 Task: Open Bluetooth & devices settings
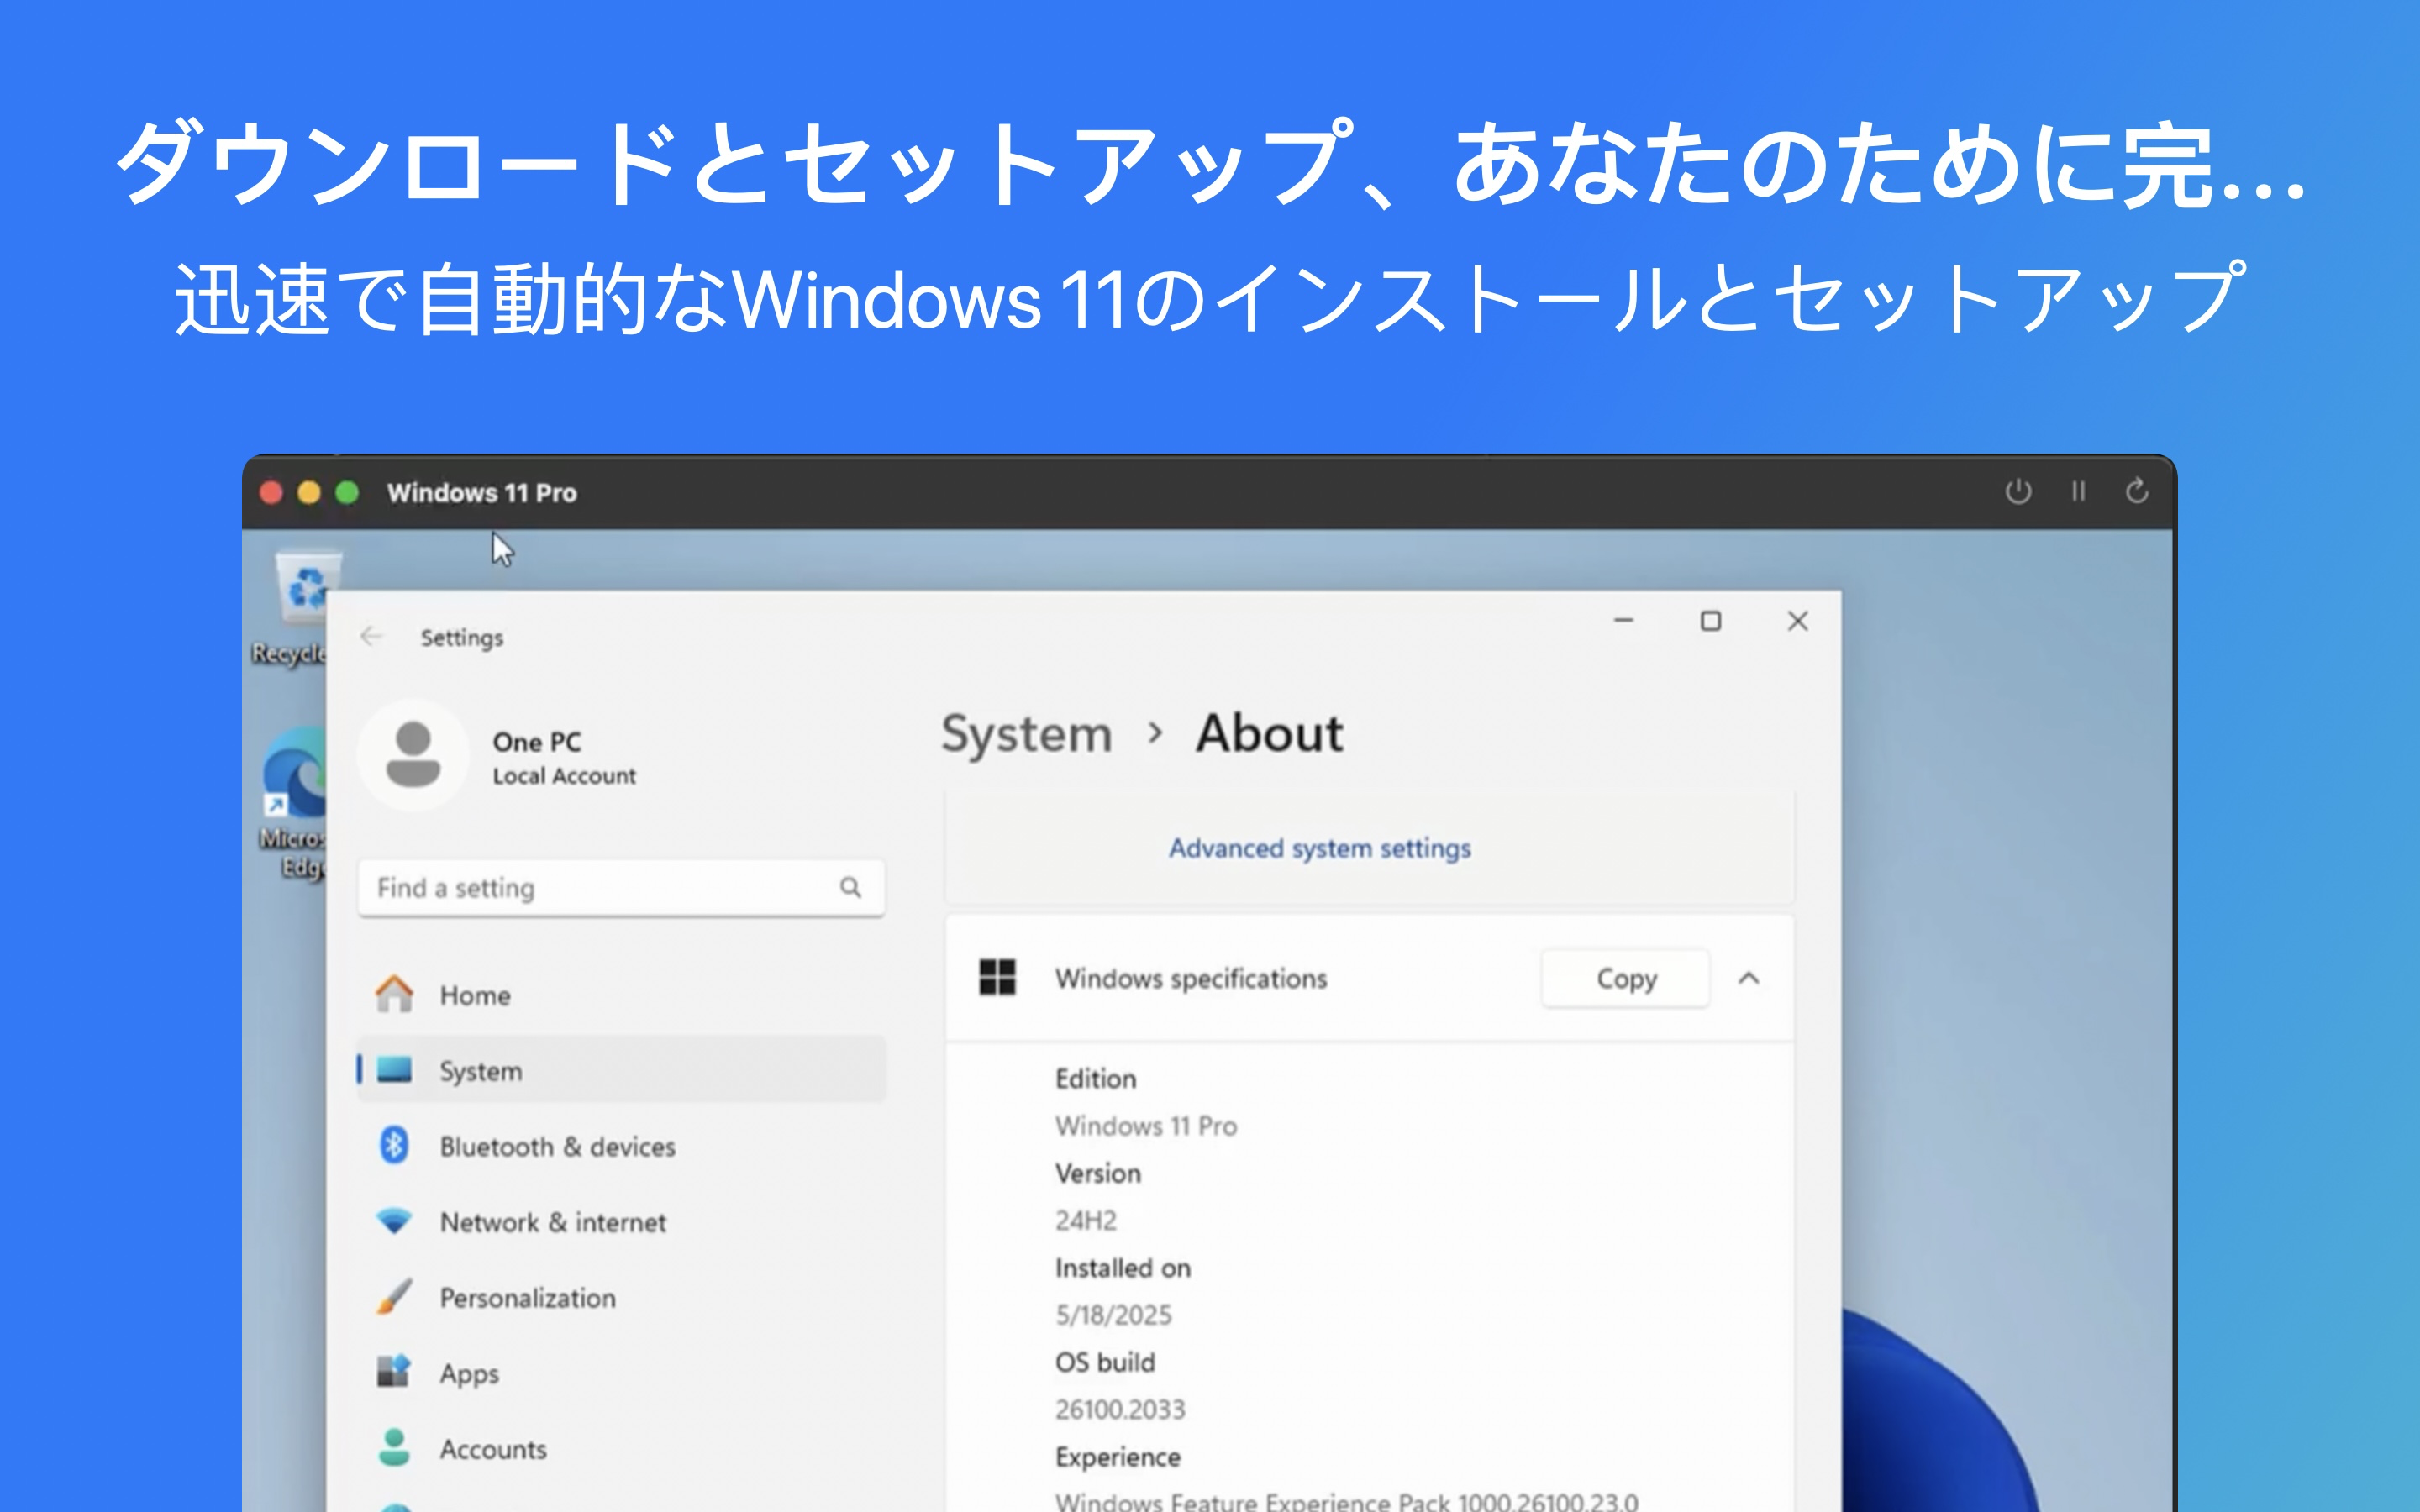click(621, 1146)
